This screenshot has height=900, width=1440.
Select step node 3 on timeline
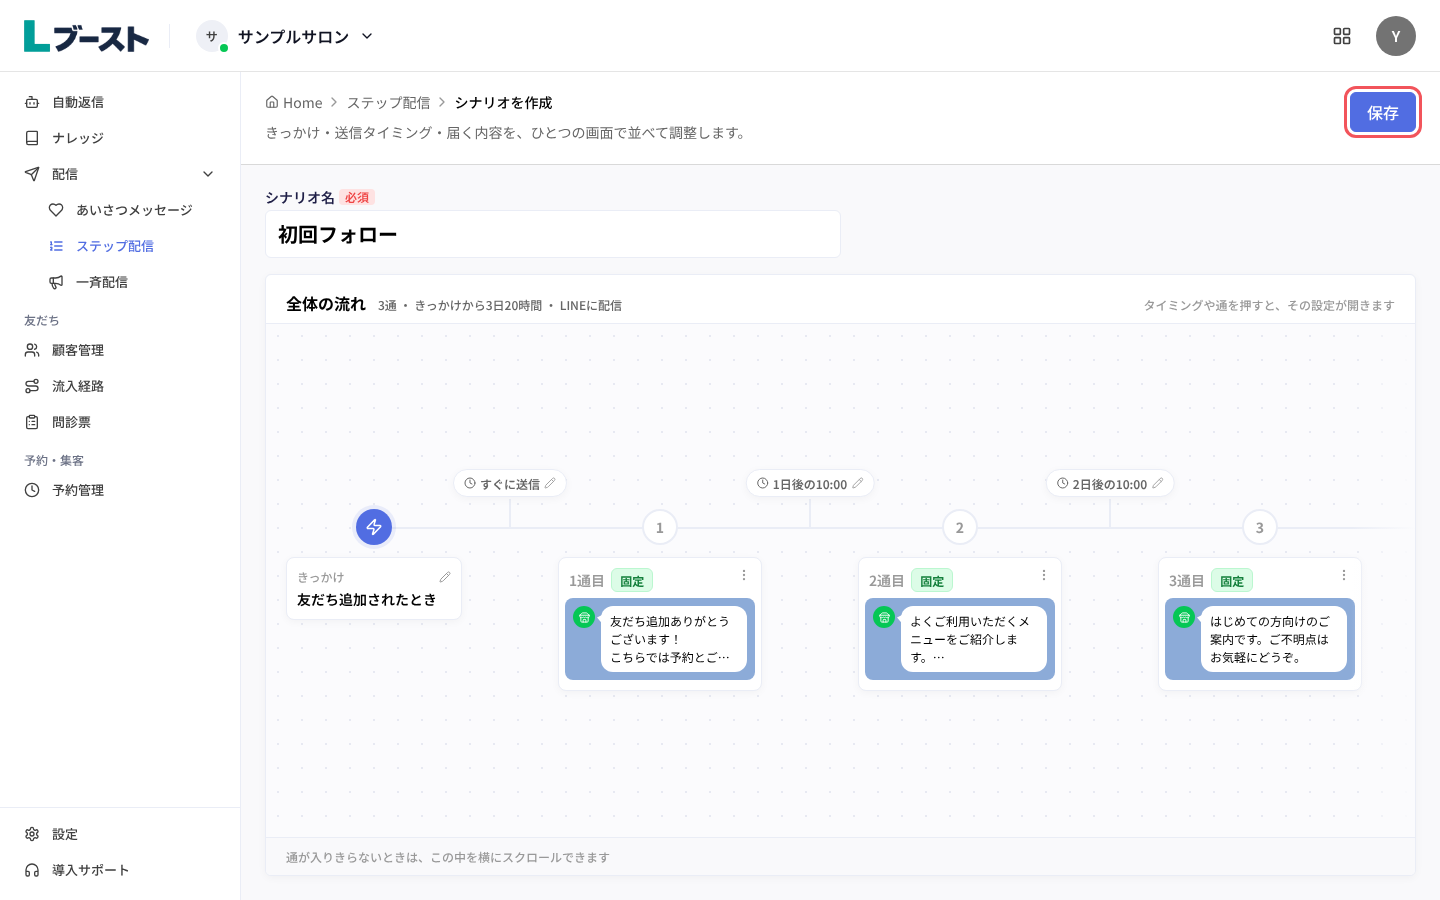coord(1260,527)
